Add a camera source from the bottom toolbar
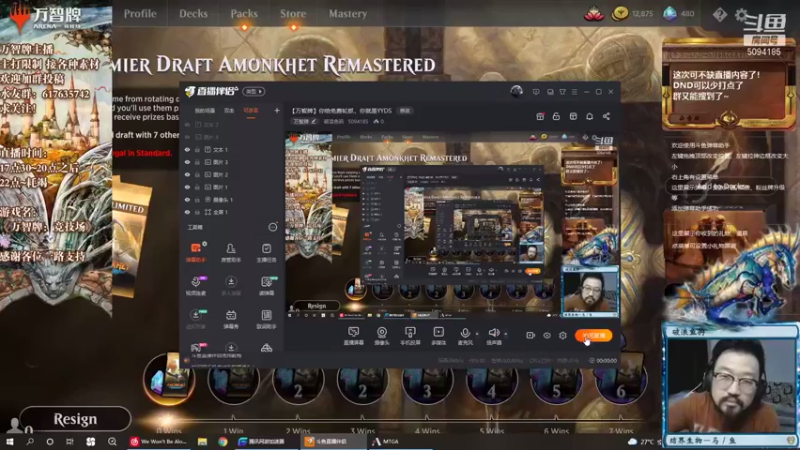800x450 pixels. (x=381, y=336)
